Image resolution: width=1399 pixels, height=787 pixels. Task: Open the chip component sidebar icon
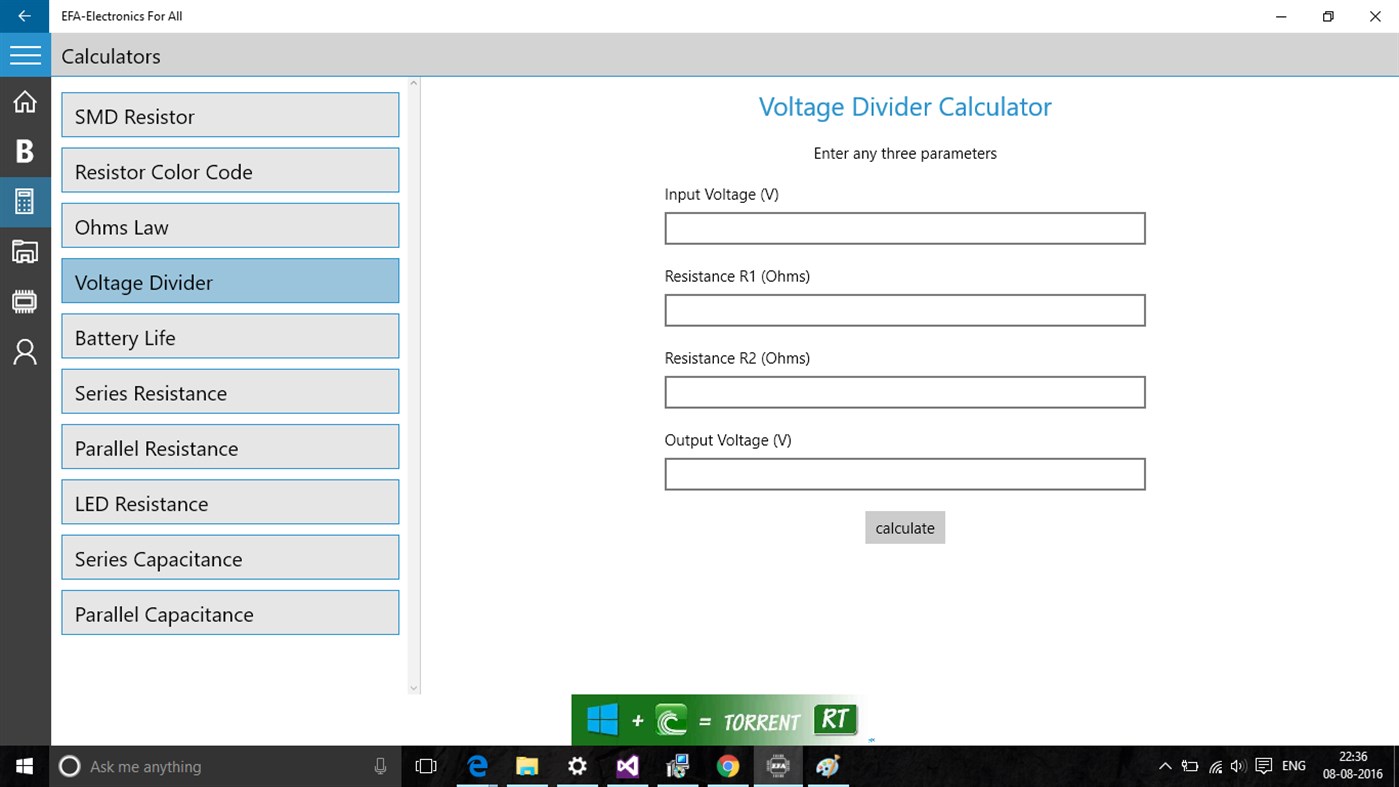pyautogui.click(x=25, y=301)
